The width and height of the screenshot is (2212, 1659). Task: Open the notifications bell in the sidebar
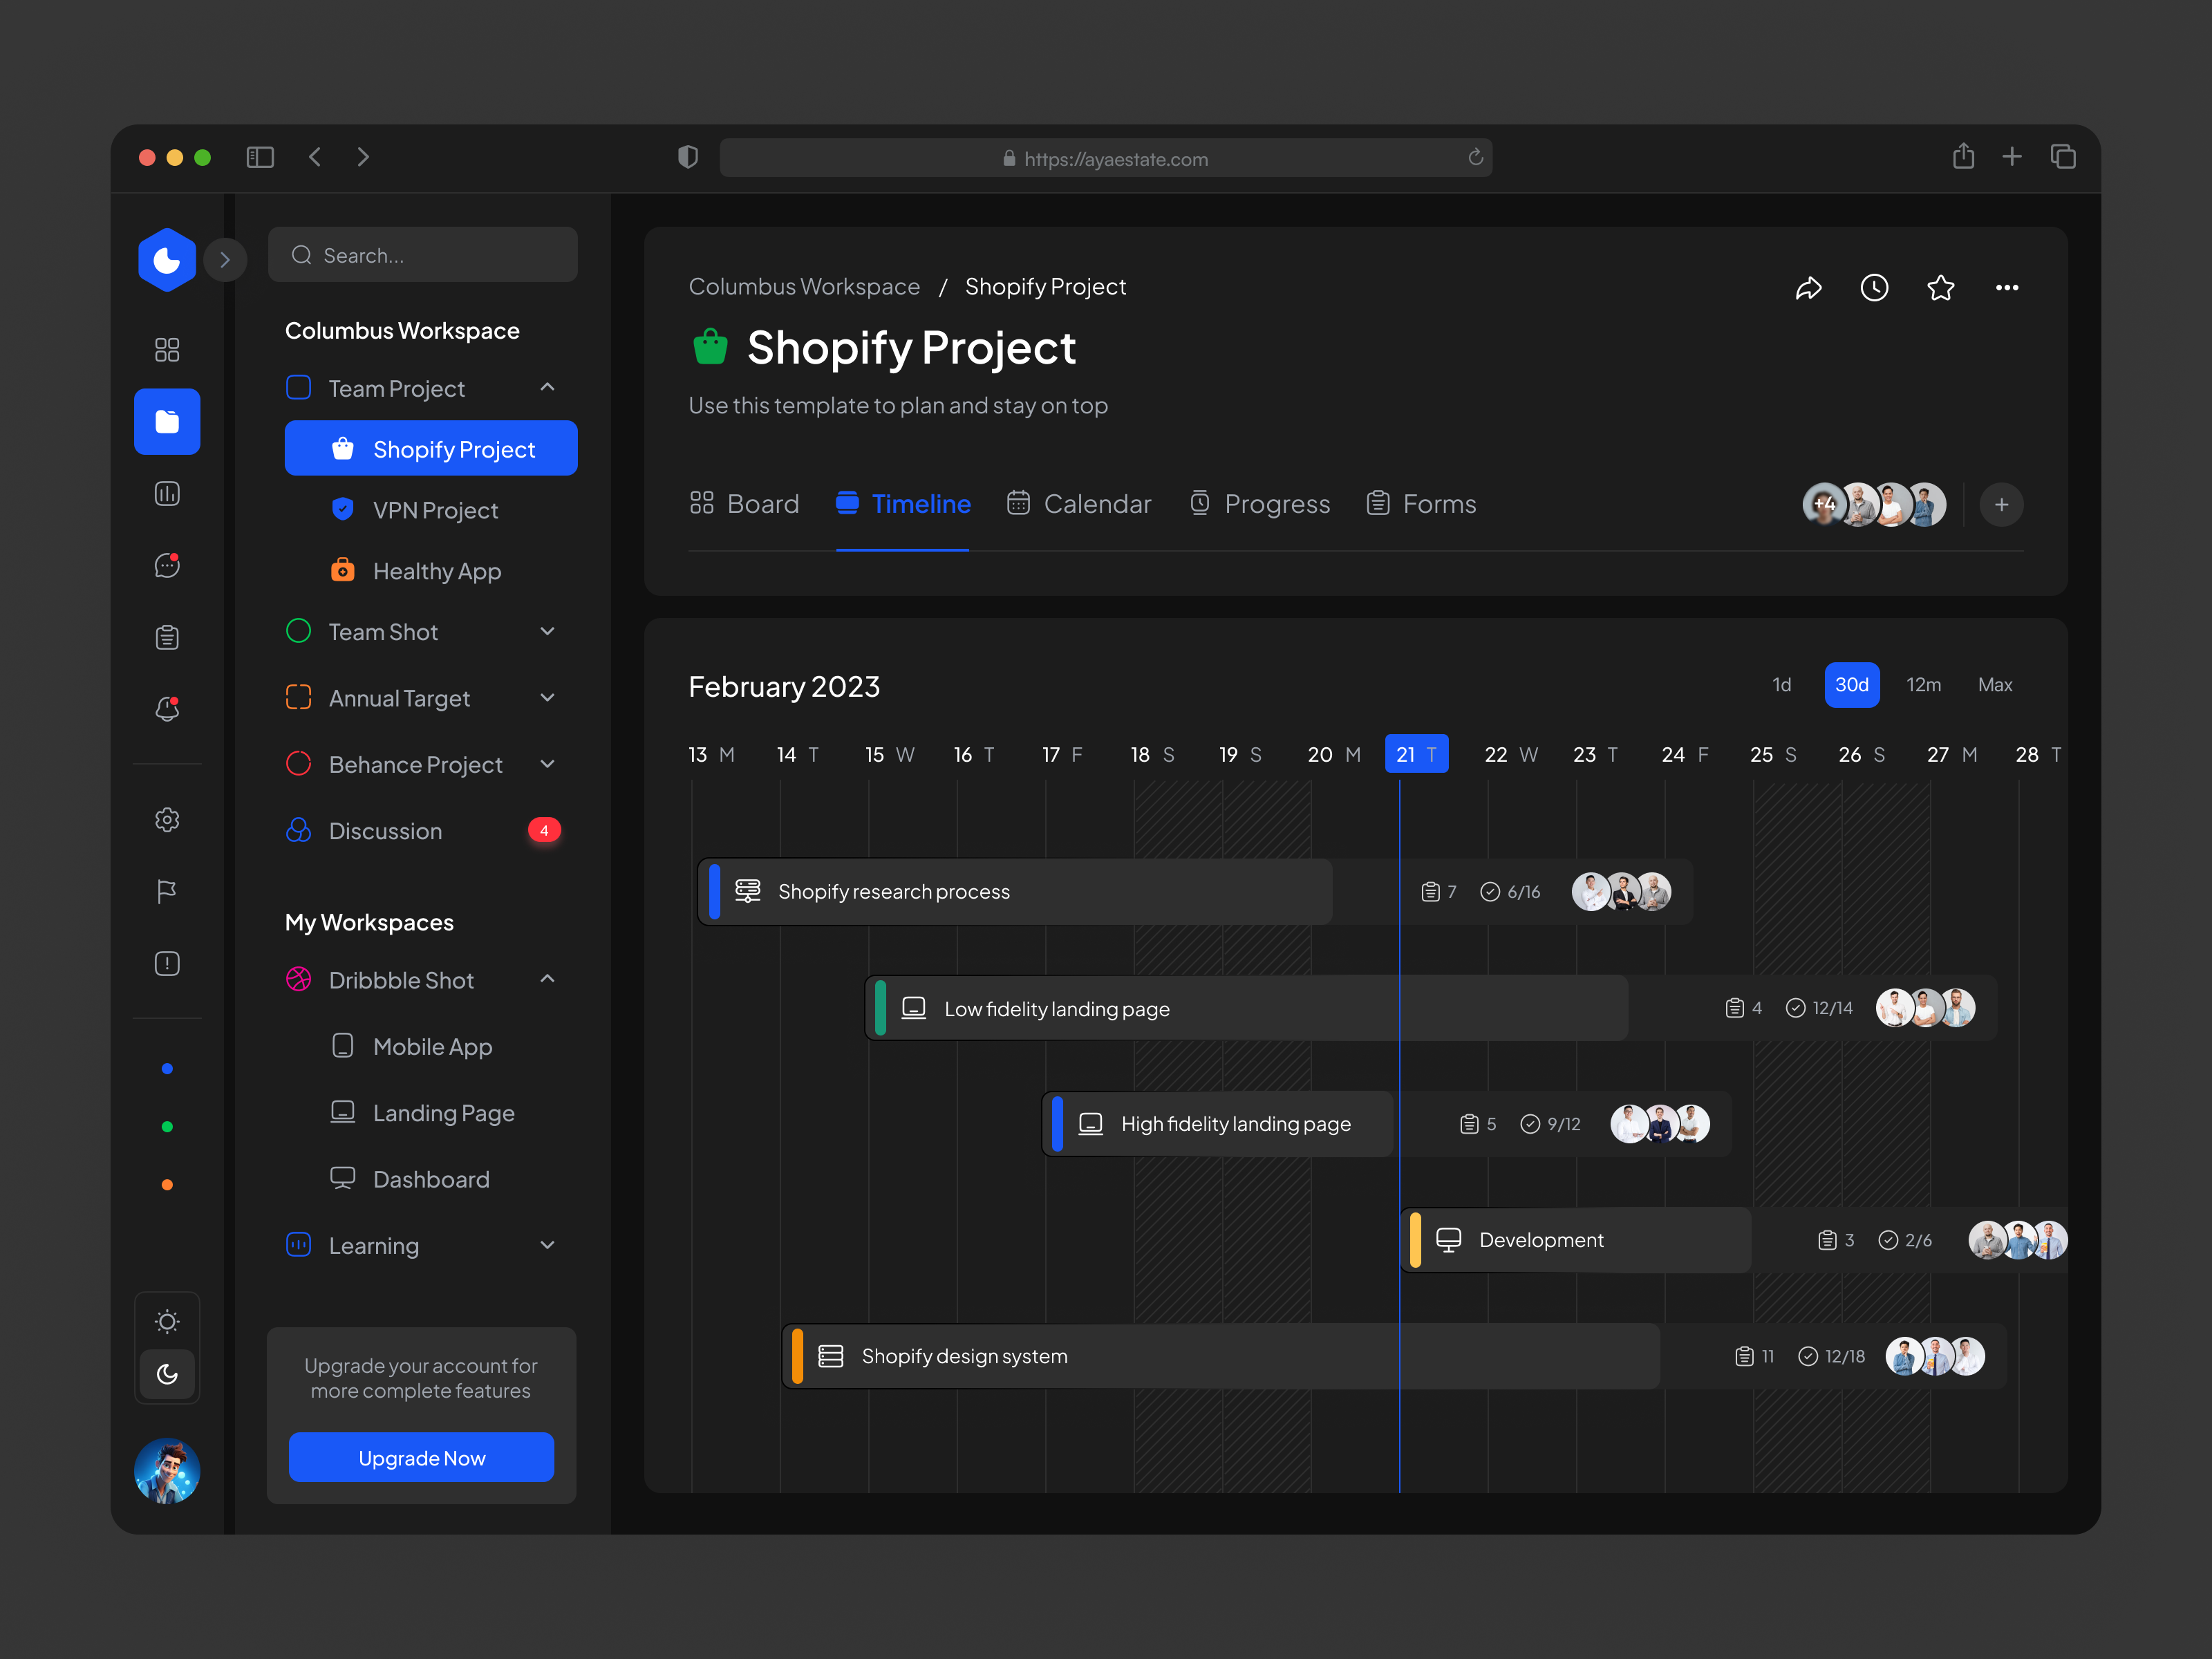[x=166, y=709]
